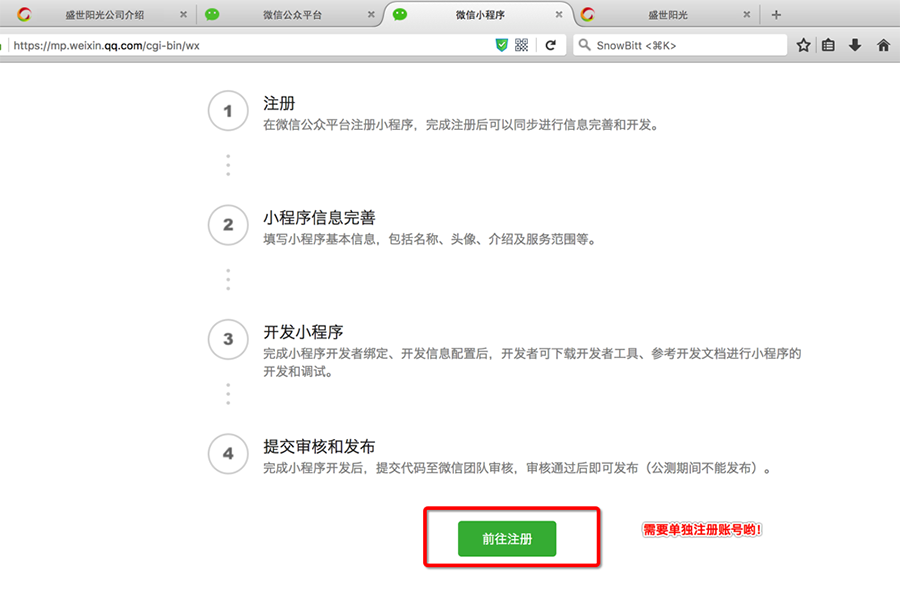
Task: Close the 盛世阳光公司介绍 tab
Action: (x=183, y=15)
